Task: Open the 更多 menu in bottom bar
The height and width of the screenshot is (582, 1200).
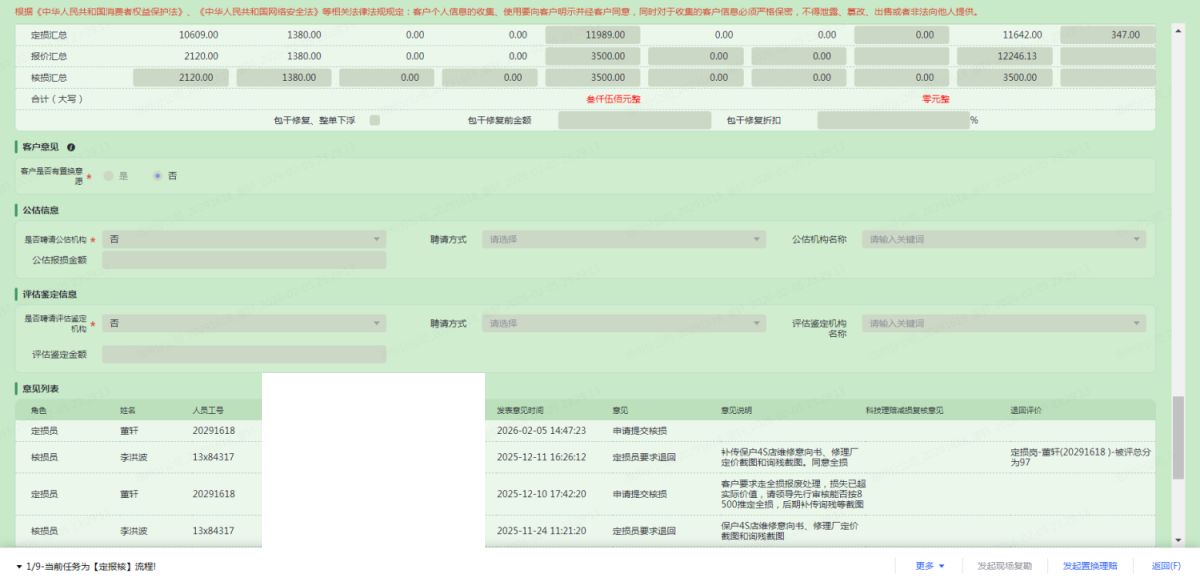Action: pyautogui.click(x=929, y=566)
